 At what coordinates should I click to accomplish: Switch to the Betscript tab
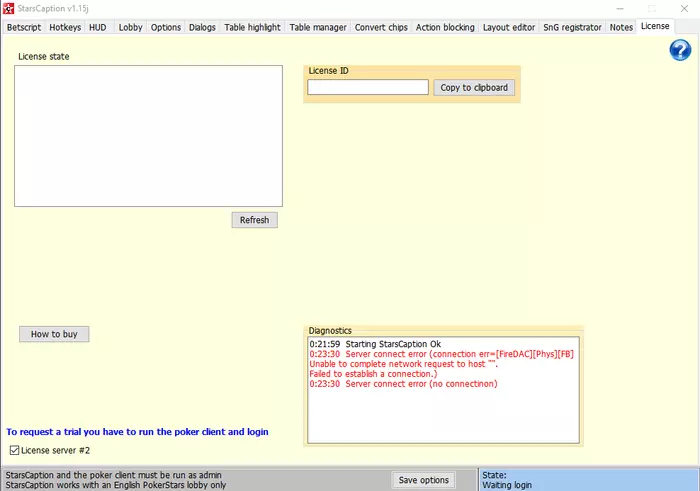tap(24, 27)
